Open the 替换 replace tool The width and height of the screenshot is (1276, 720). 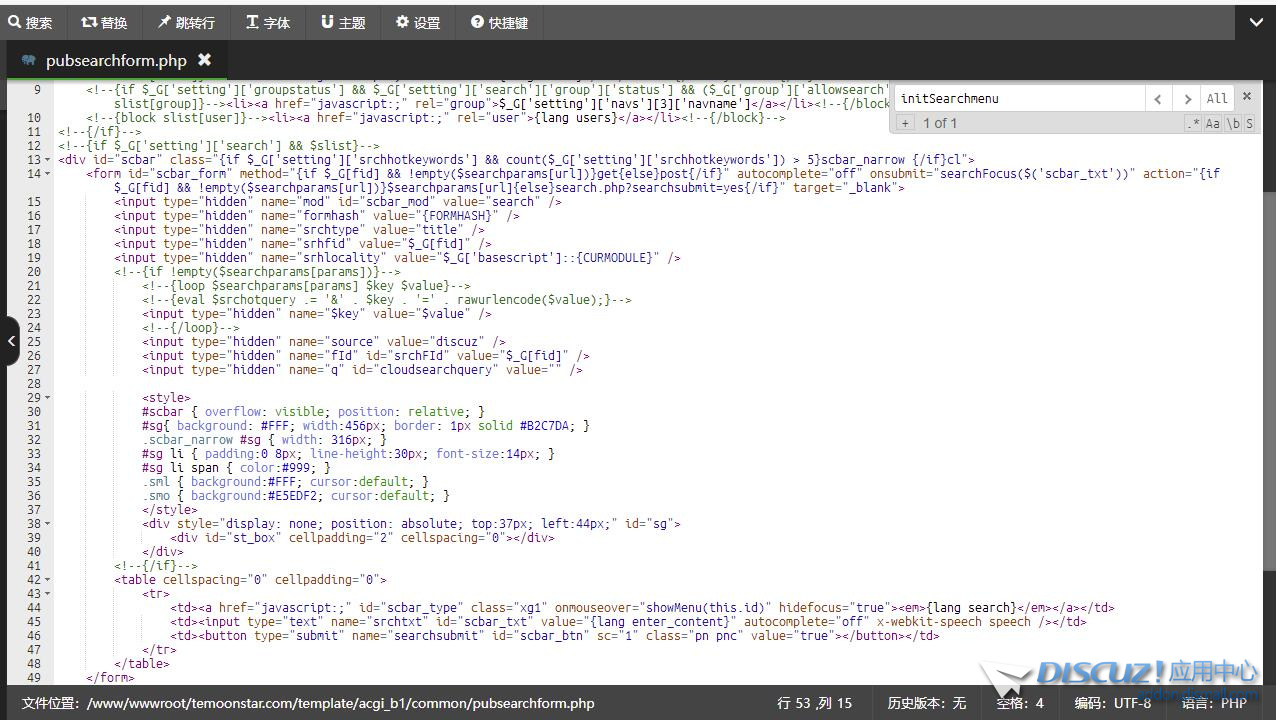click(x=104, y=22)
